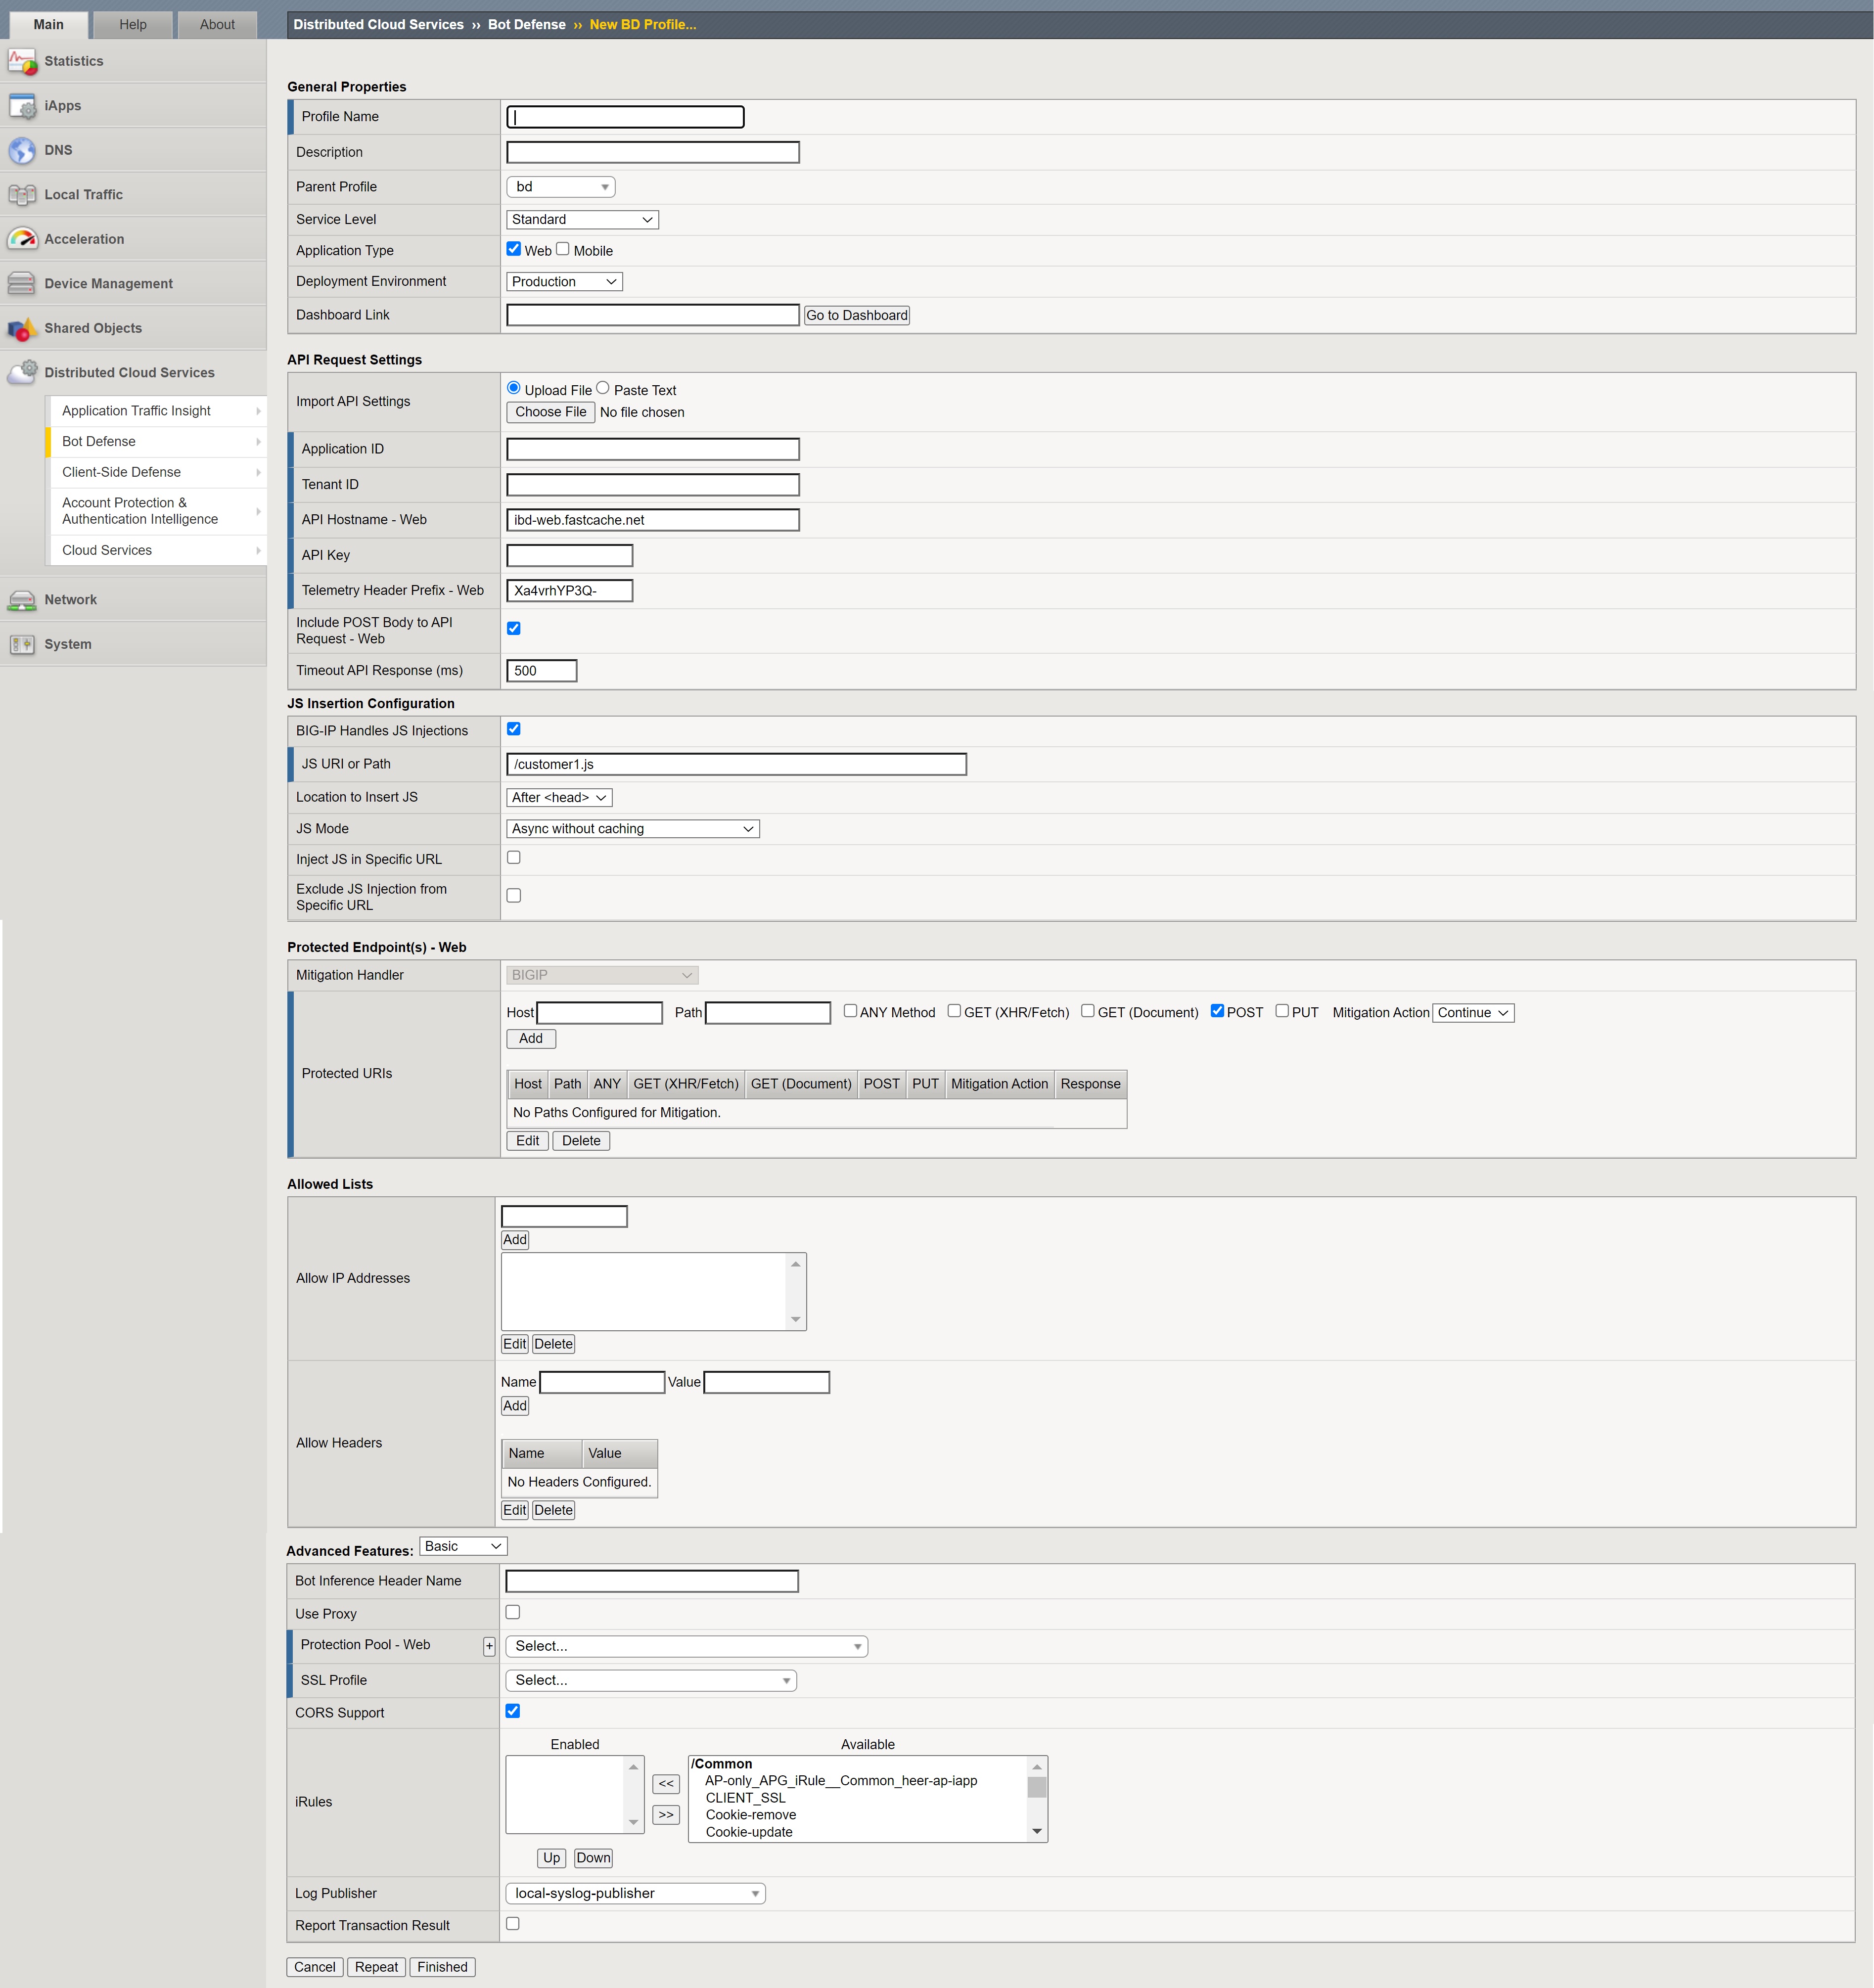Expand the Client-Side Defense submenu arrow
The width and height of the screenshot is (1874, 1988).
(258, 472)
